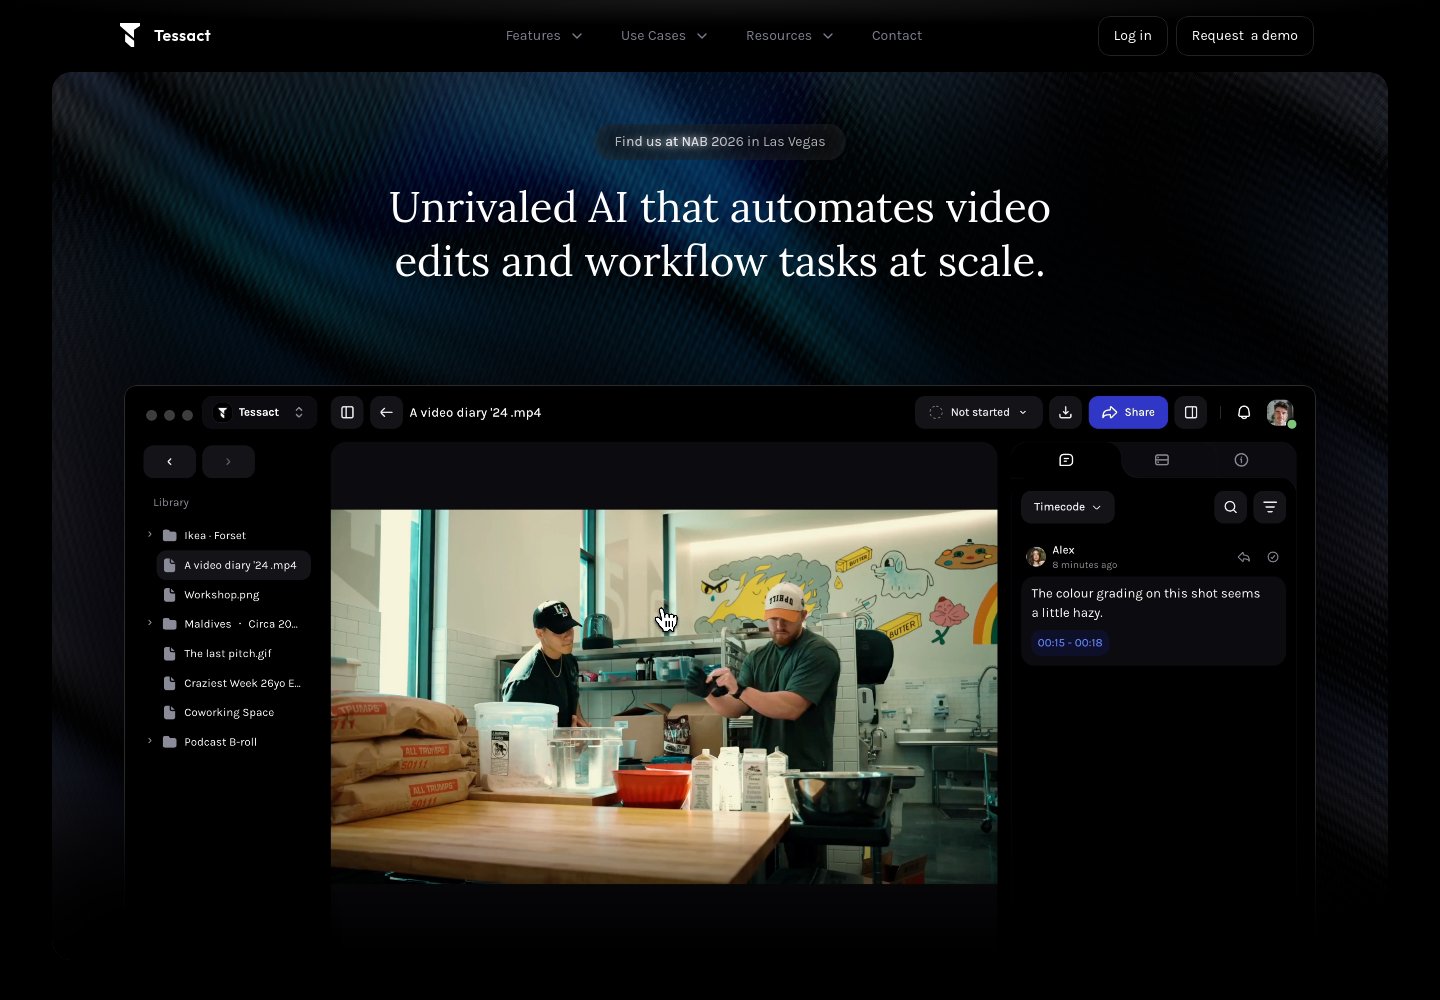The image size is (1440, 1000).
Task: Open the Tessact workspace switcher dropdown
Action: (x=260, y=412)
